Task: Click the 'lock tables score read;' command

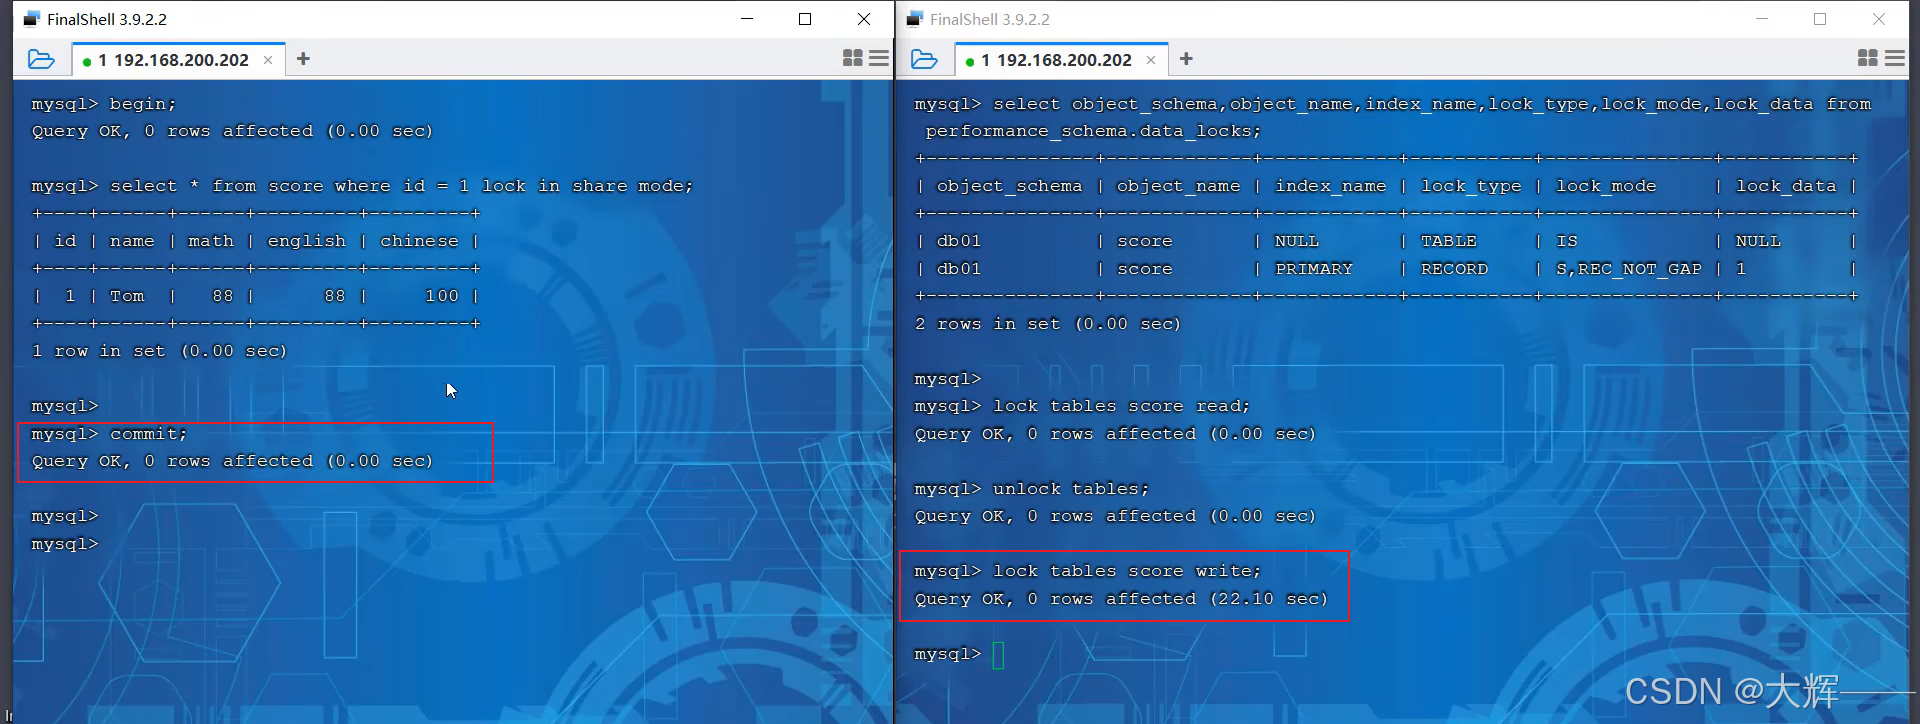Action: (x=1121, y=406)
